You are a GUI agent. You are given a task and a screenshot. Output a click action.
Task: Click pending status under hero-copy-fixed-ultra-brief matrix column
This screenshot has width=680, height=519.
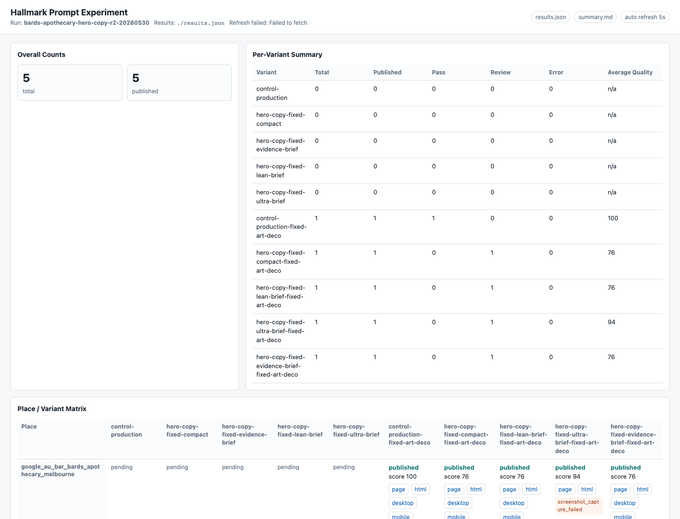tap(343, 467)
